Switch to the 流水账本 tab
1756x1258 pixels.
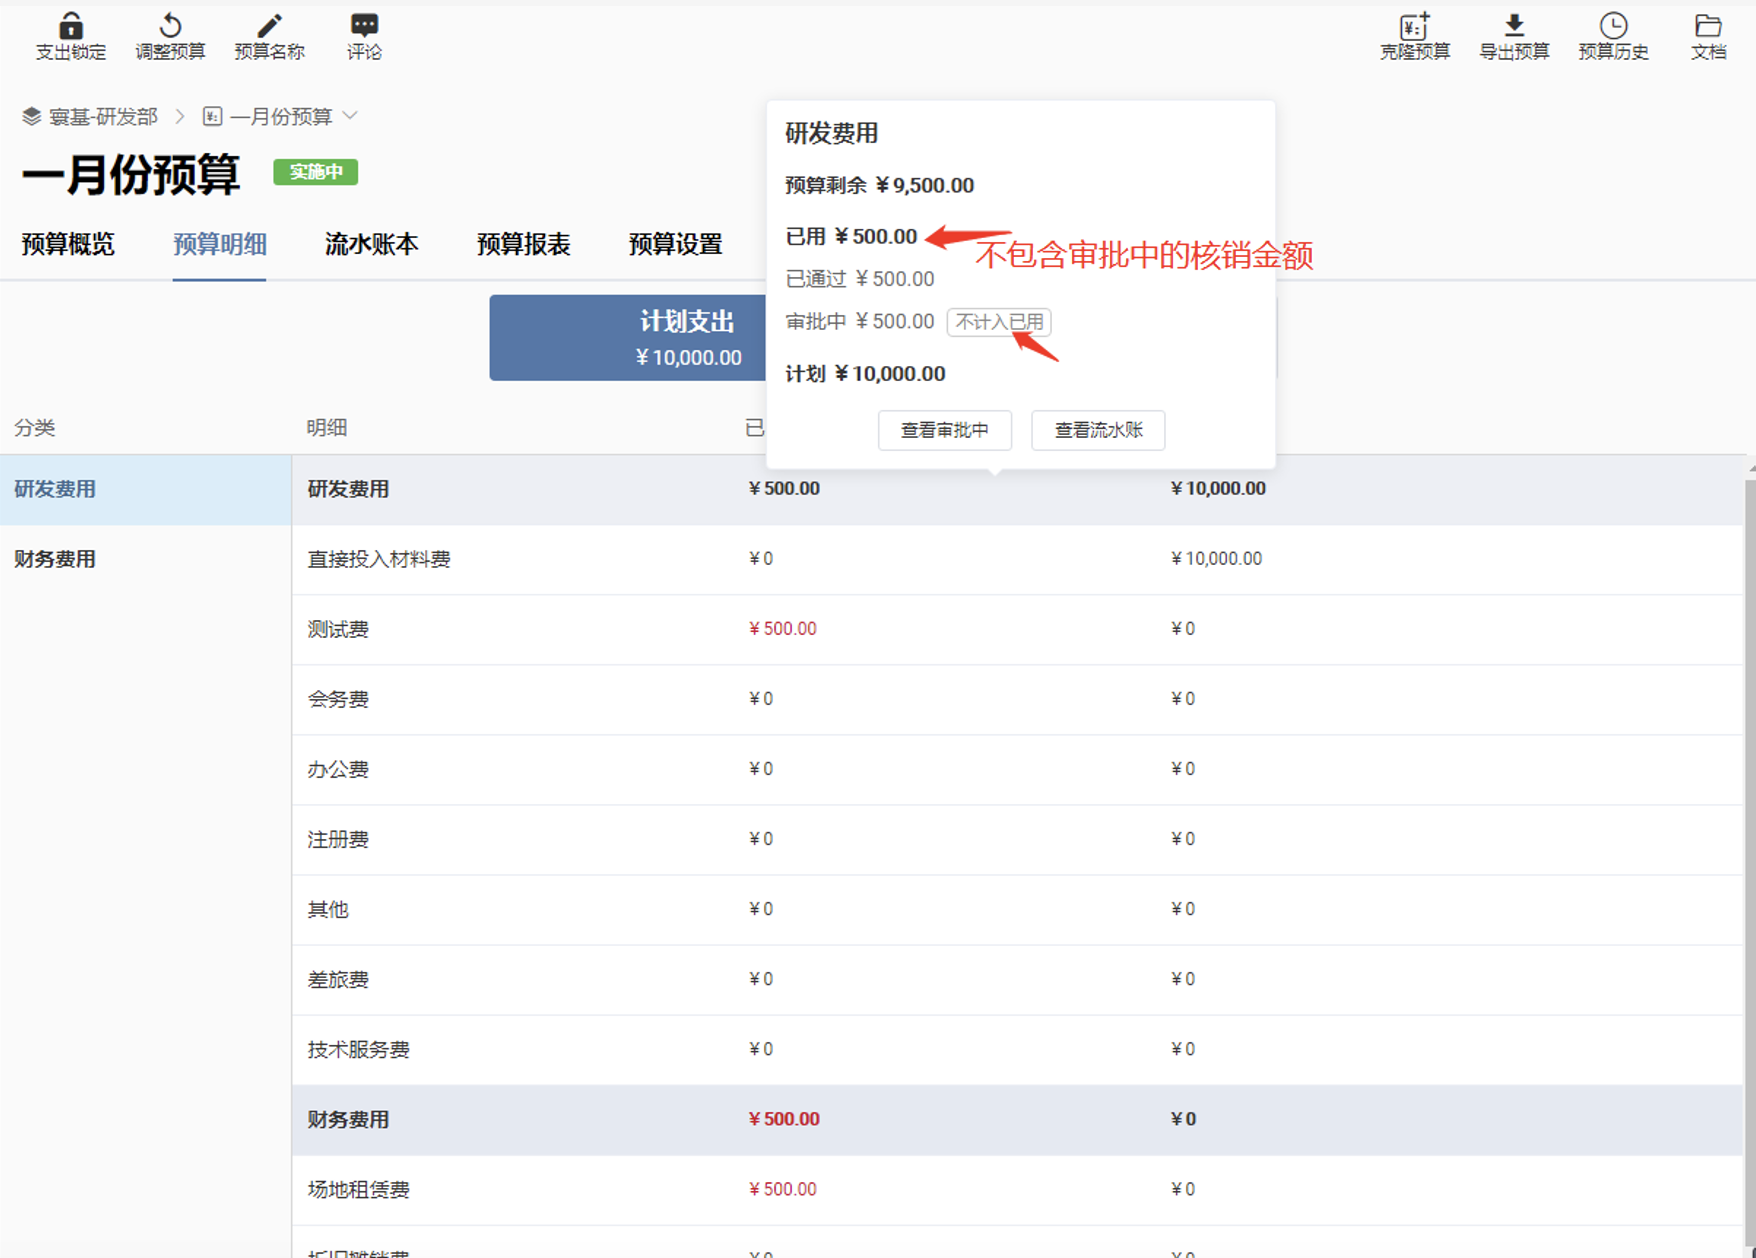[371, 245]
